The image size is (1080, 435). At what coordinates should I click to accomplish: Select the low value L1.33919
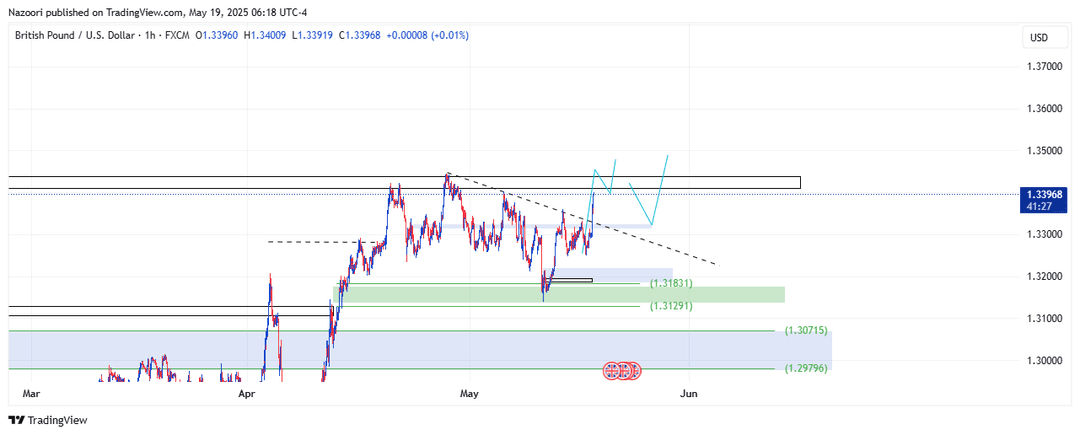pyautogui.click(x=312, y=35)
